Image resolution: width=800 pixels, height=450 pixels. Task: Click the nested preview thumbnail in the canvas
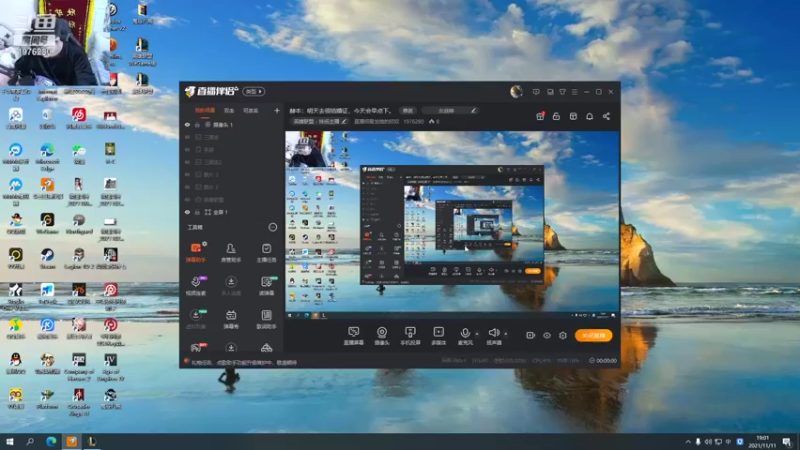452,225
